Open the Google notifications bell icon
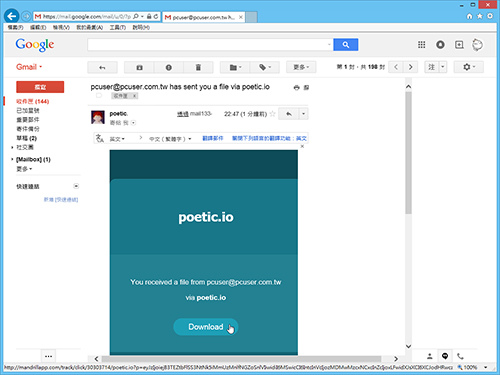This screenshot has width=500, height=375. (440, 45)
